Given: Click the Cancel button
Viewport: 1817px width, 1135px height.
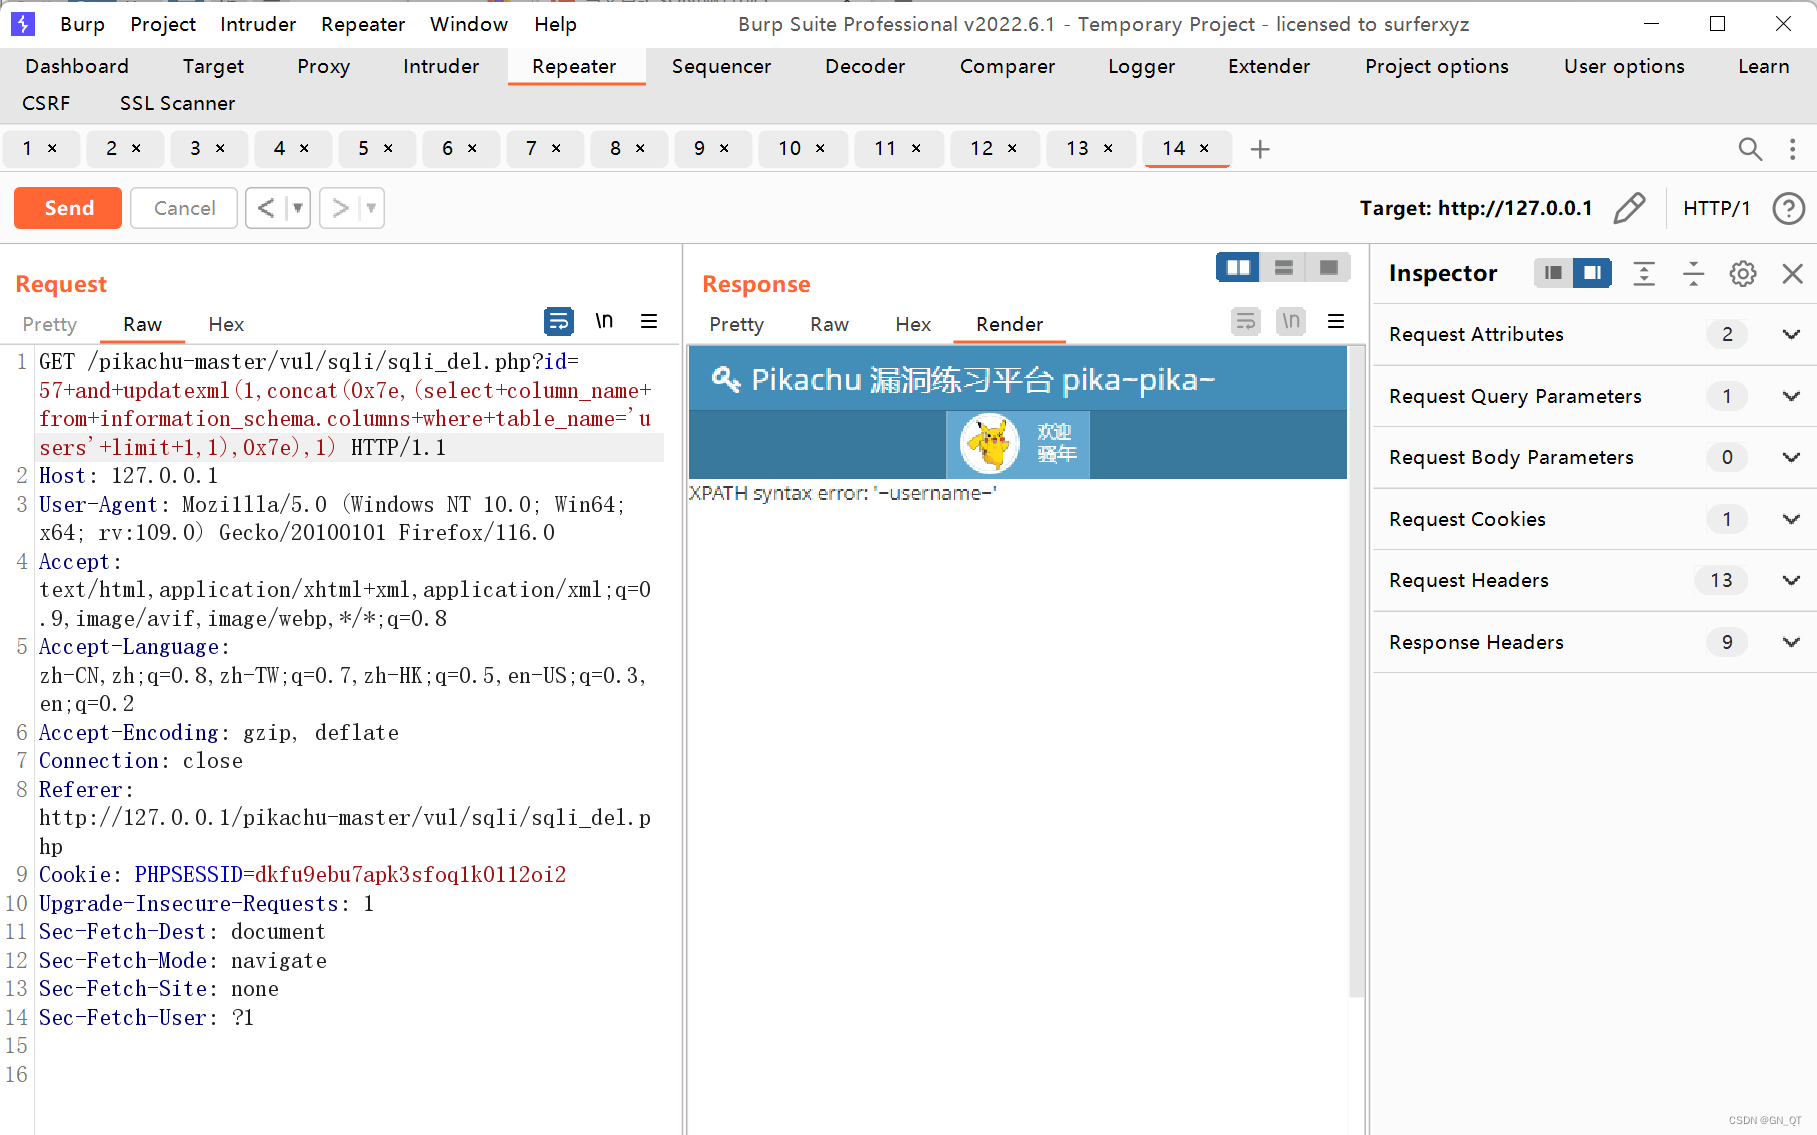Looking at the screenshot, I should tap(184, 208).
